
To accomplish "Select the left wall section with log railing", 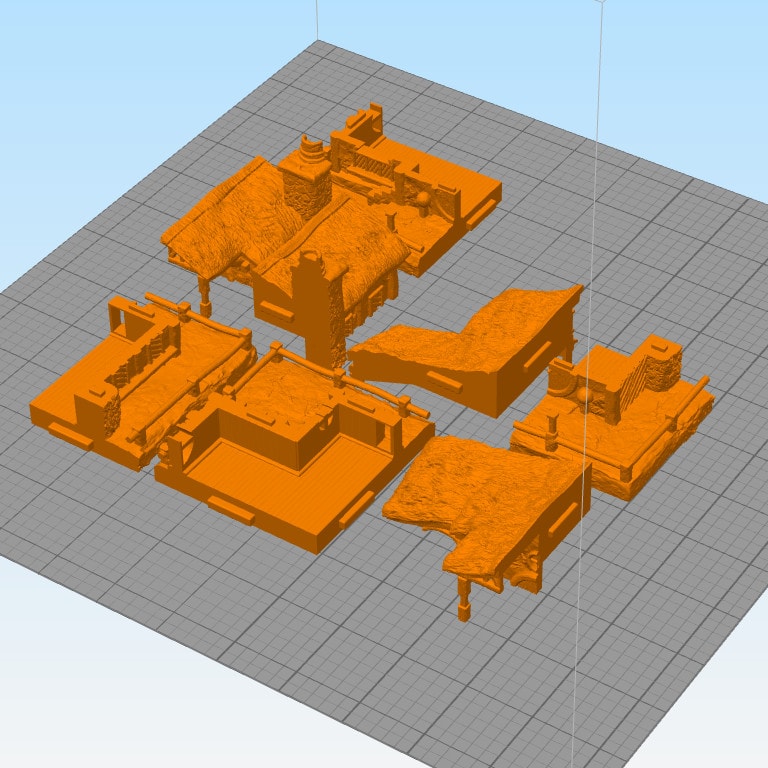I will (x=140, y=380).
